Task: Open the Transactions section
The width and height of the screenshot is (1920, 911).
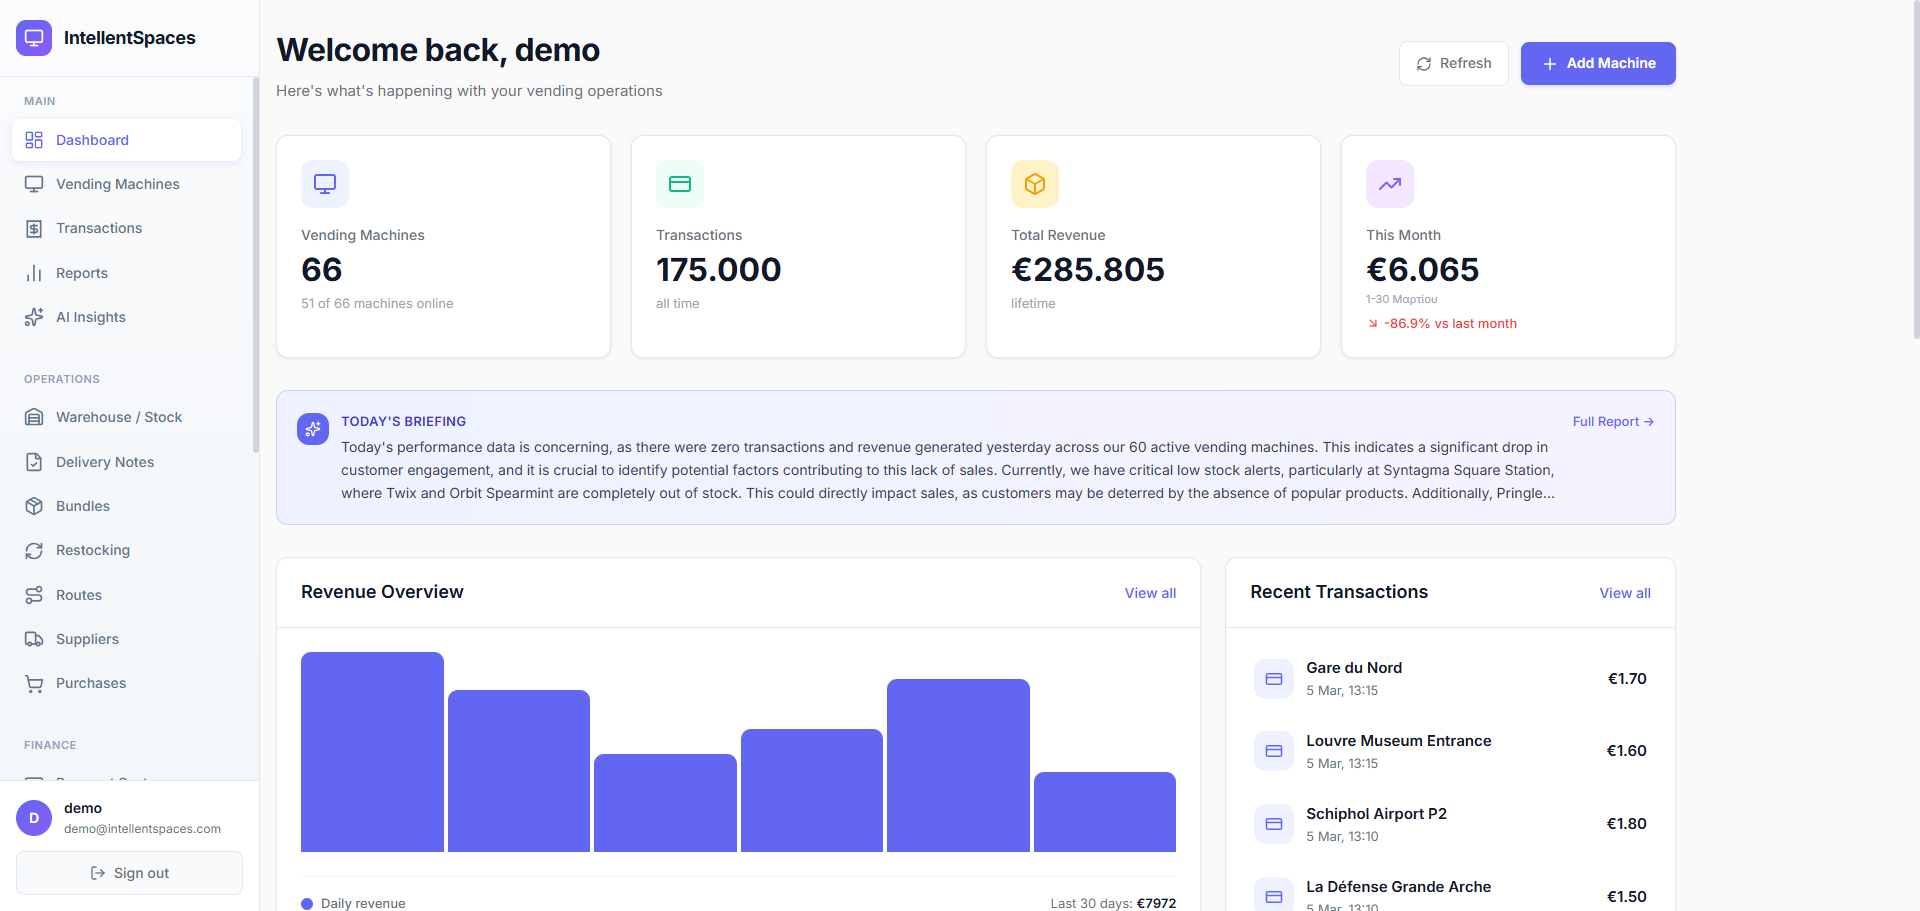Action: coord(127,229)
